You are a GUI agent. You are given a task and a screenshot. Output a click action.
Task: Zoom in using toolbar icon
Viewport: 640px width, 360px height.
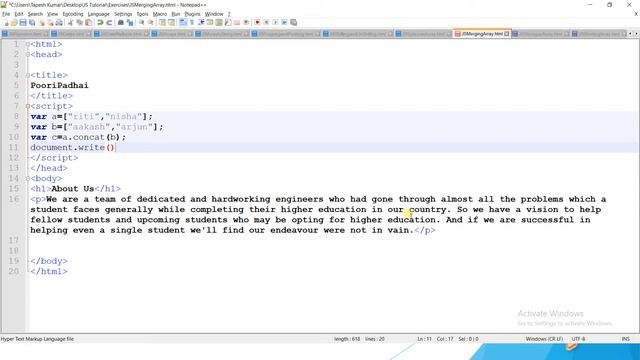(142, 22)
